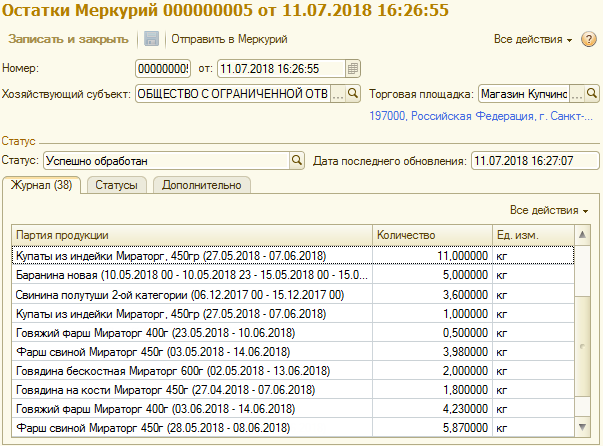
Task: Click Отправить в Меркурий button
Action: (229, 39)
